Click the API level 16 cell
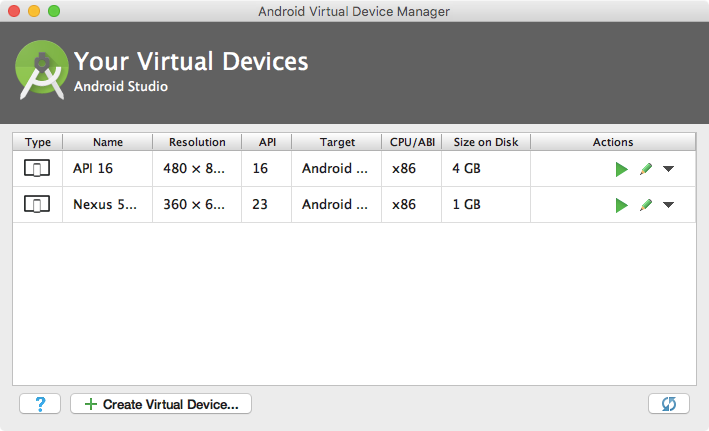This screenshot has width=709, height=431. [267, 169]
